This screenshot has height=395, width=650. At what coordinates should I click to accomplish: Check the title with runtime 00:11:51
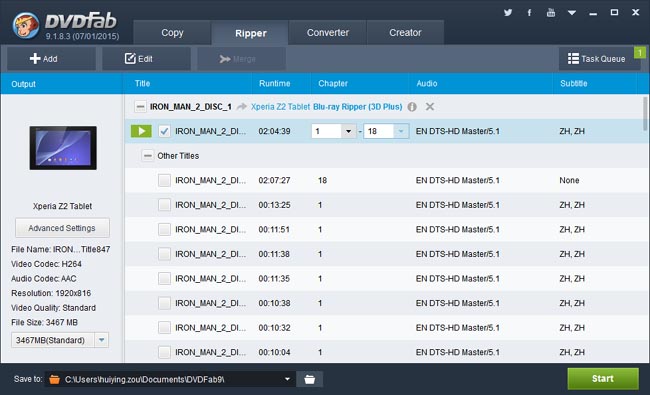(x=164, y=229)
